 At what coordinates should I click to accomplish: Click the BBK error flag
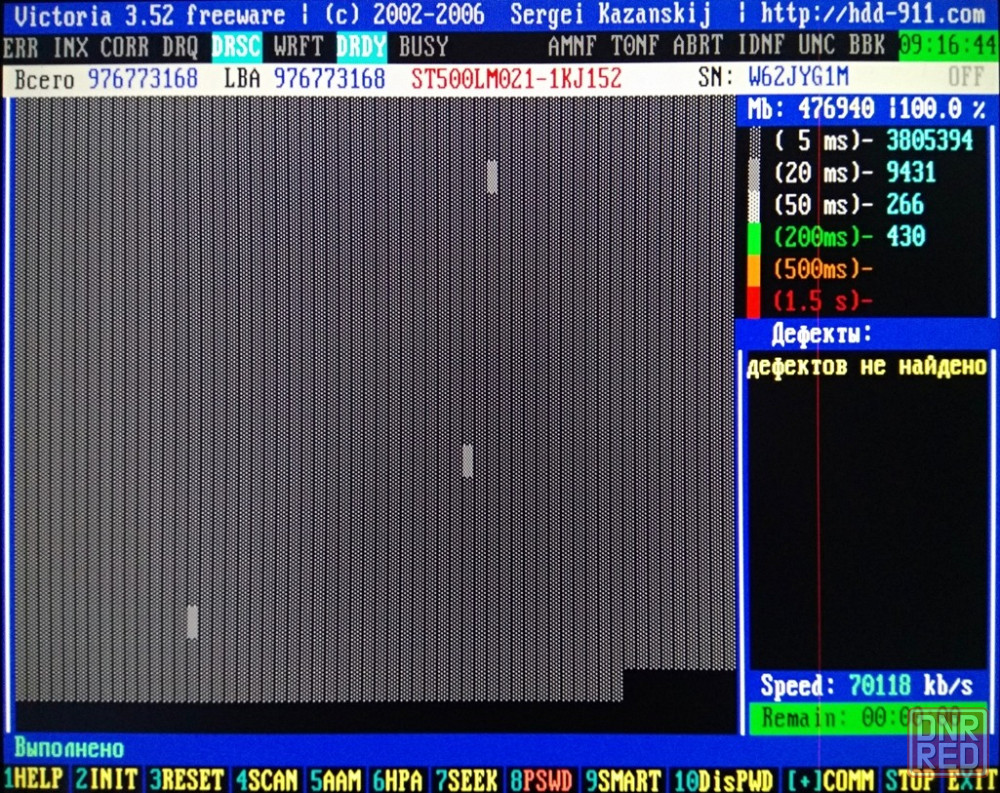[x=867, y=46]
